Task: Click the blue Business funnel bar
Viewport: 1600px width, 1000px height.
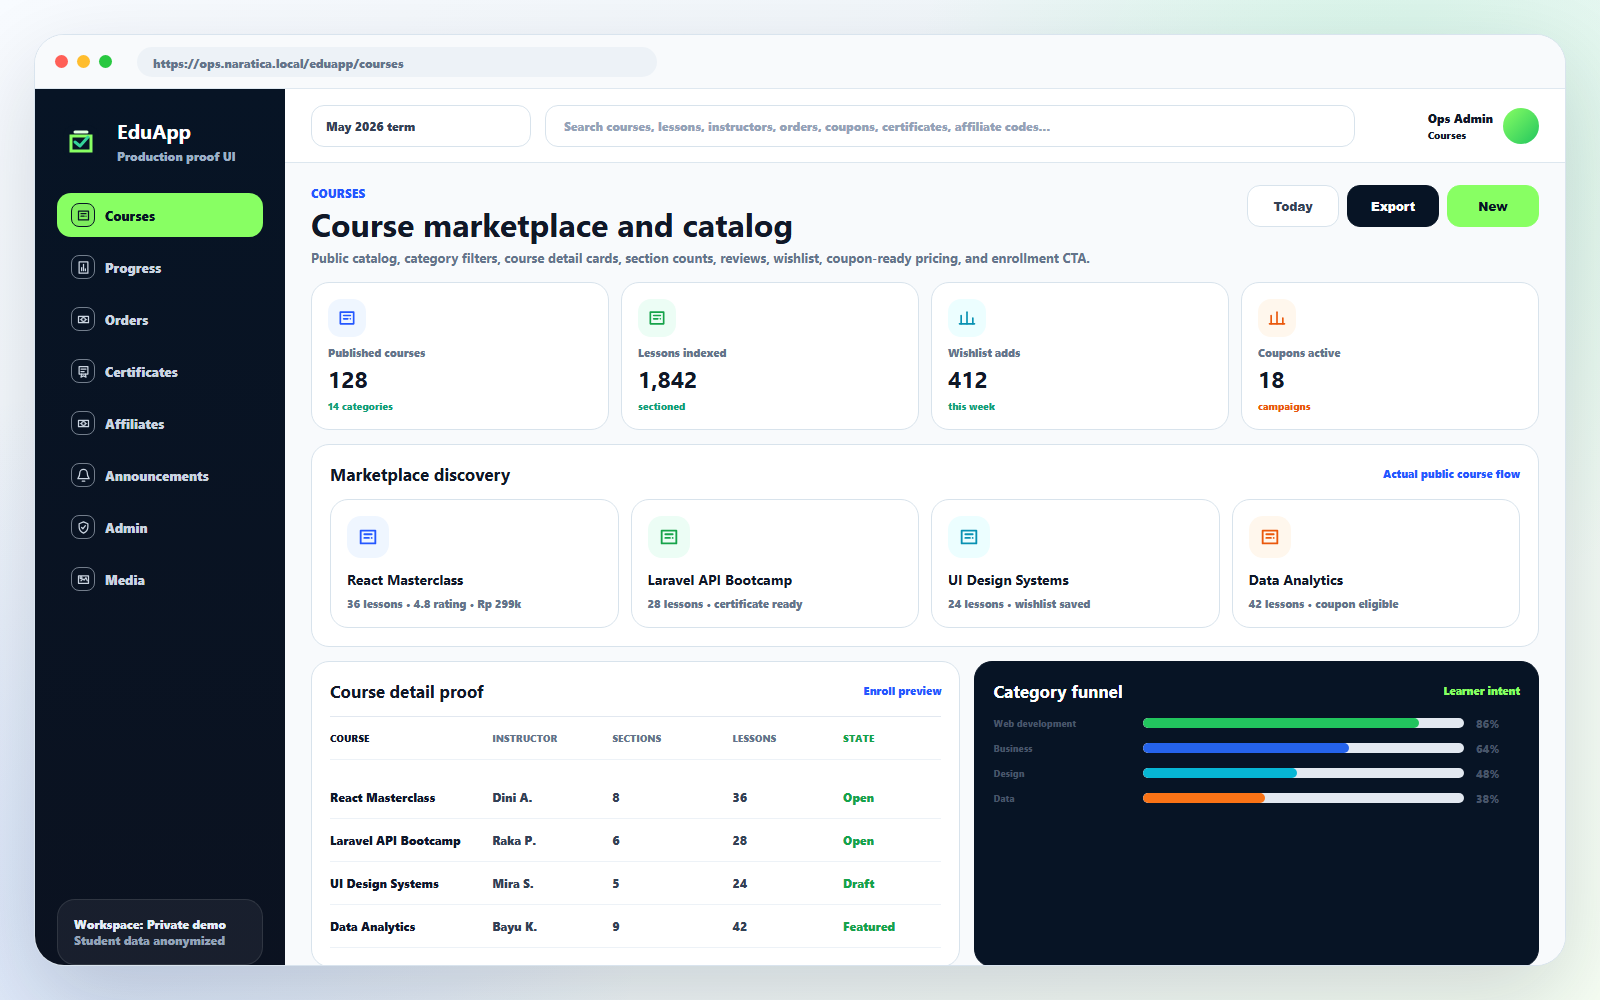Action: (1246, 748)
